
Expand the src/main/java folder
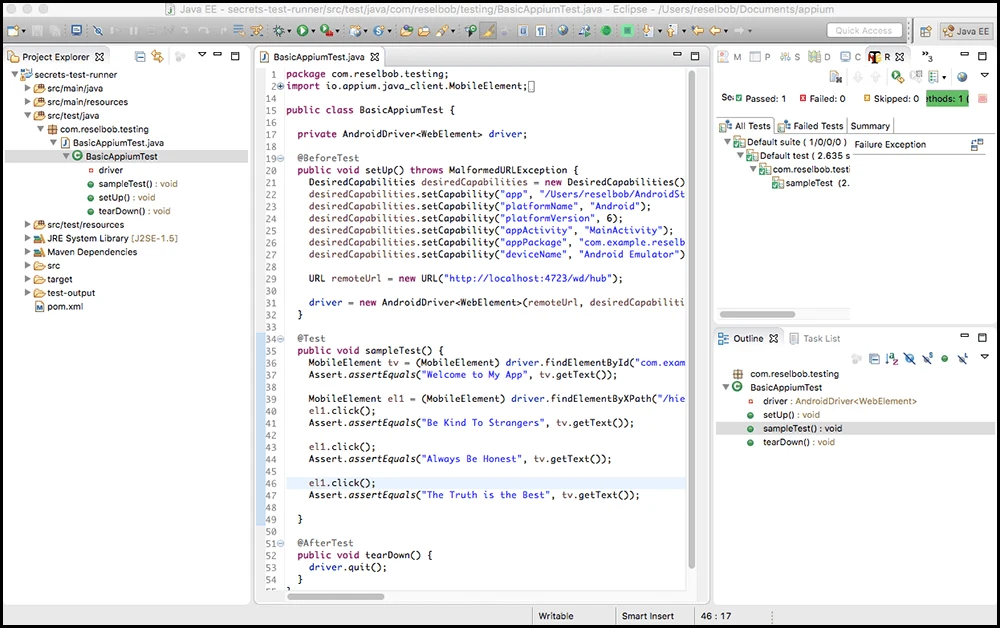[28, 88]
